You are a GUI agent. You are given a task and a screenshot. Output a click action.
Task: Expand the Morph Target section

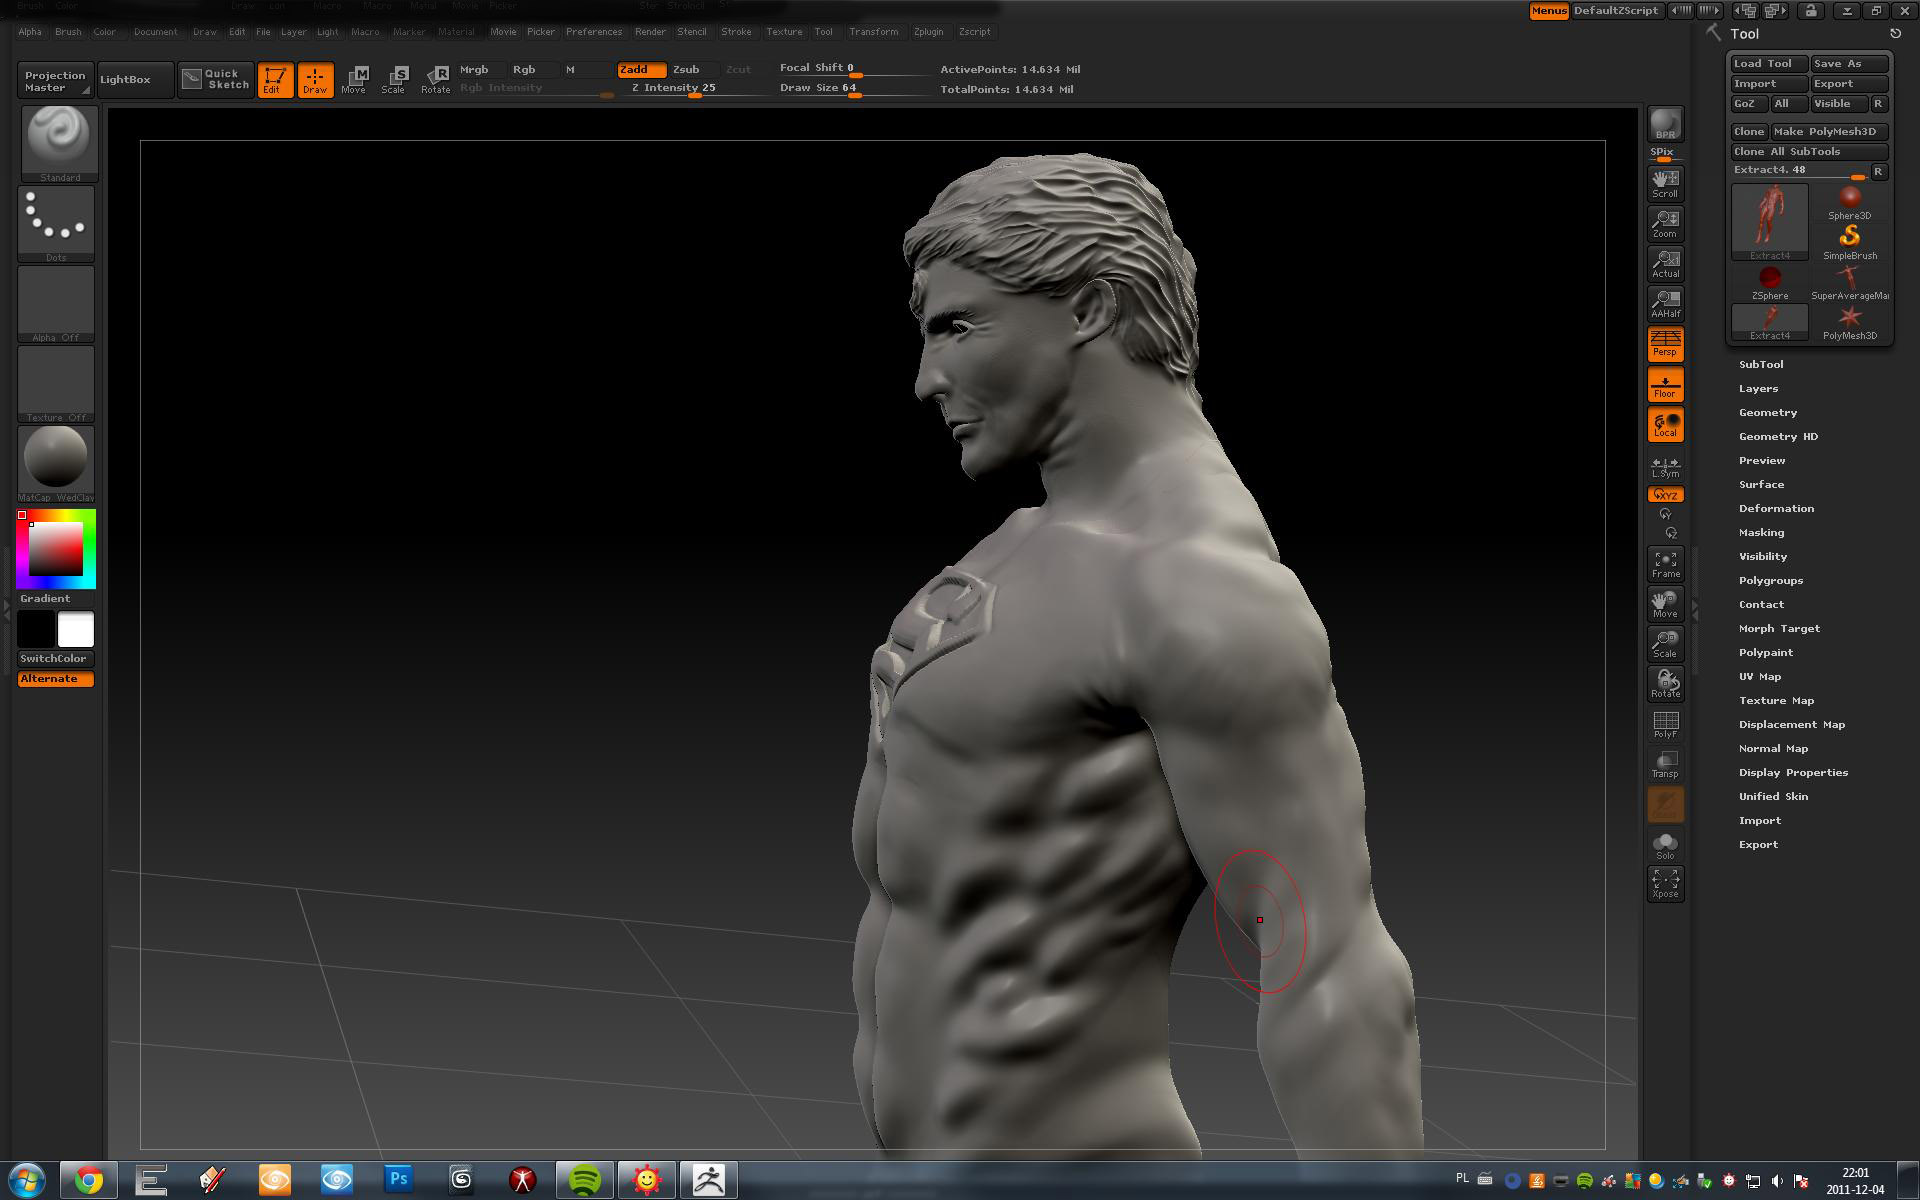[x=1779, y=629]
